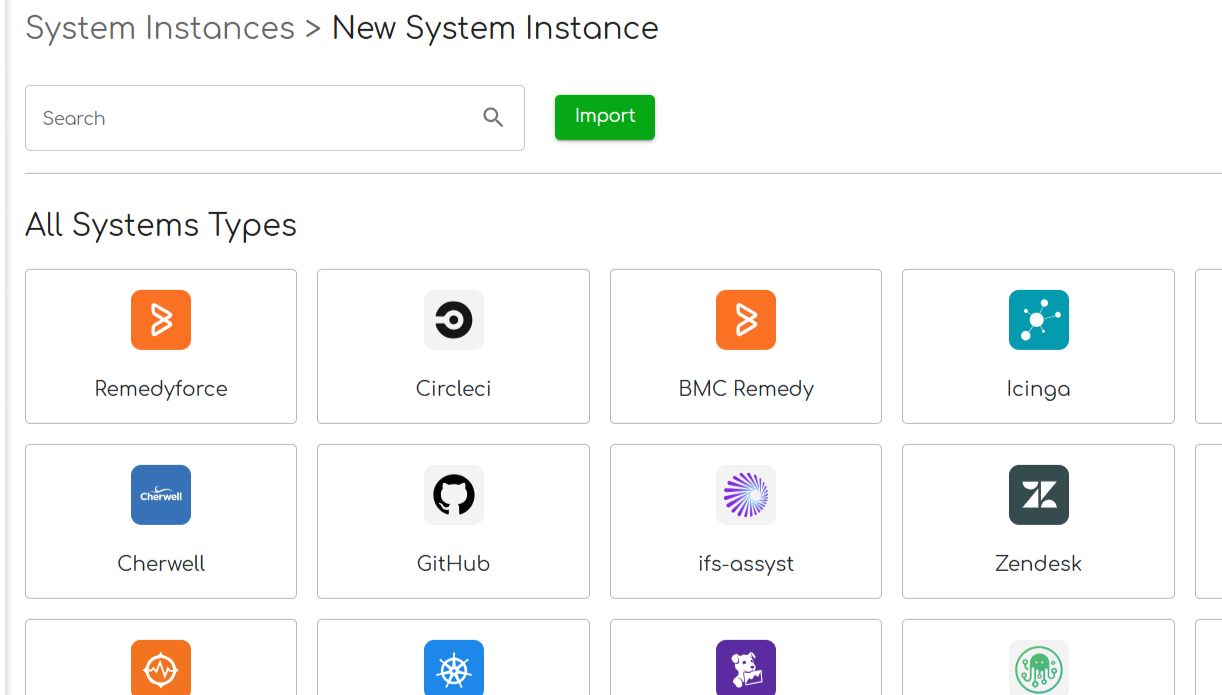Click the Remedyforce orange logo icon
Viewport: 1222px width, 695px height.
161,320
